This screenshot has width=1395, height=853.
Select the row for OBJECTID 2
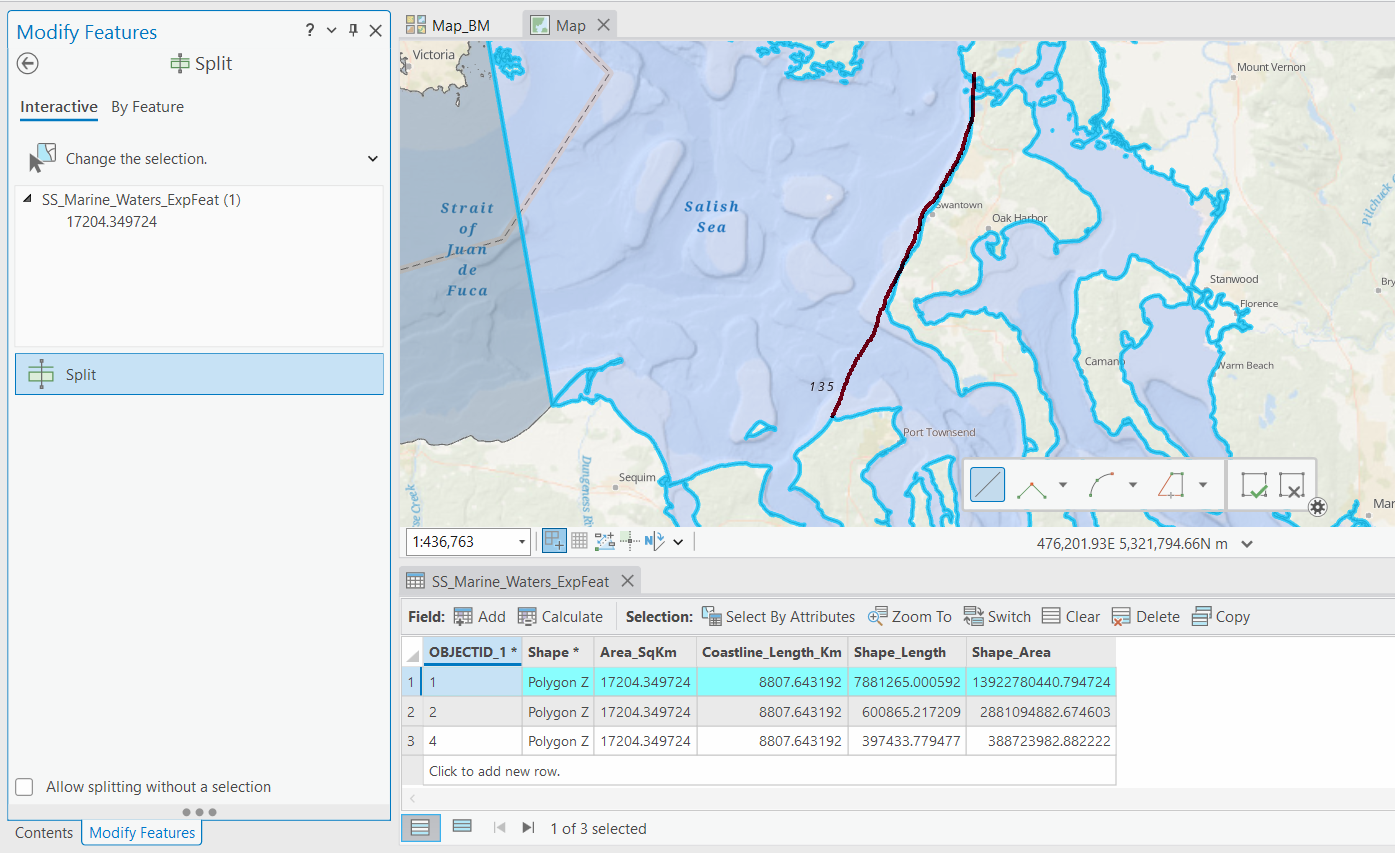coord(411,712)
